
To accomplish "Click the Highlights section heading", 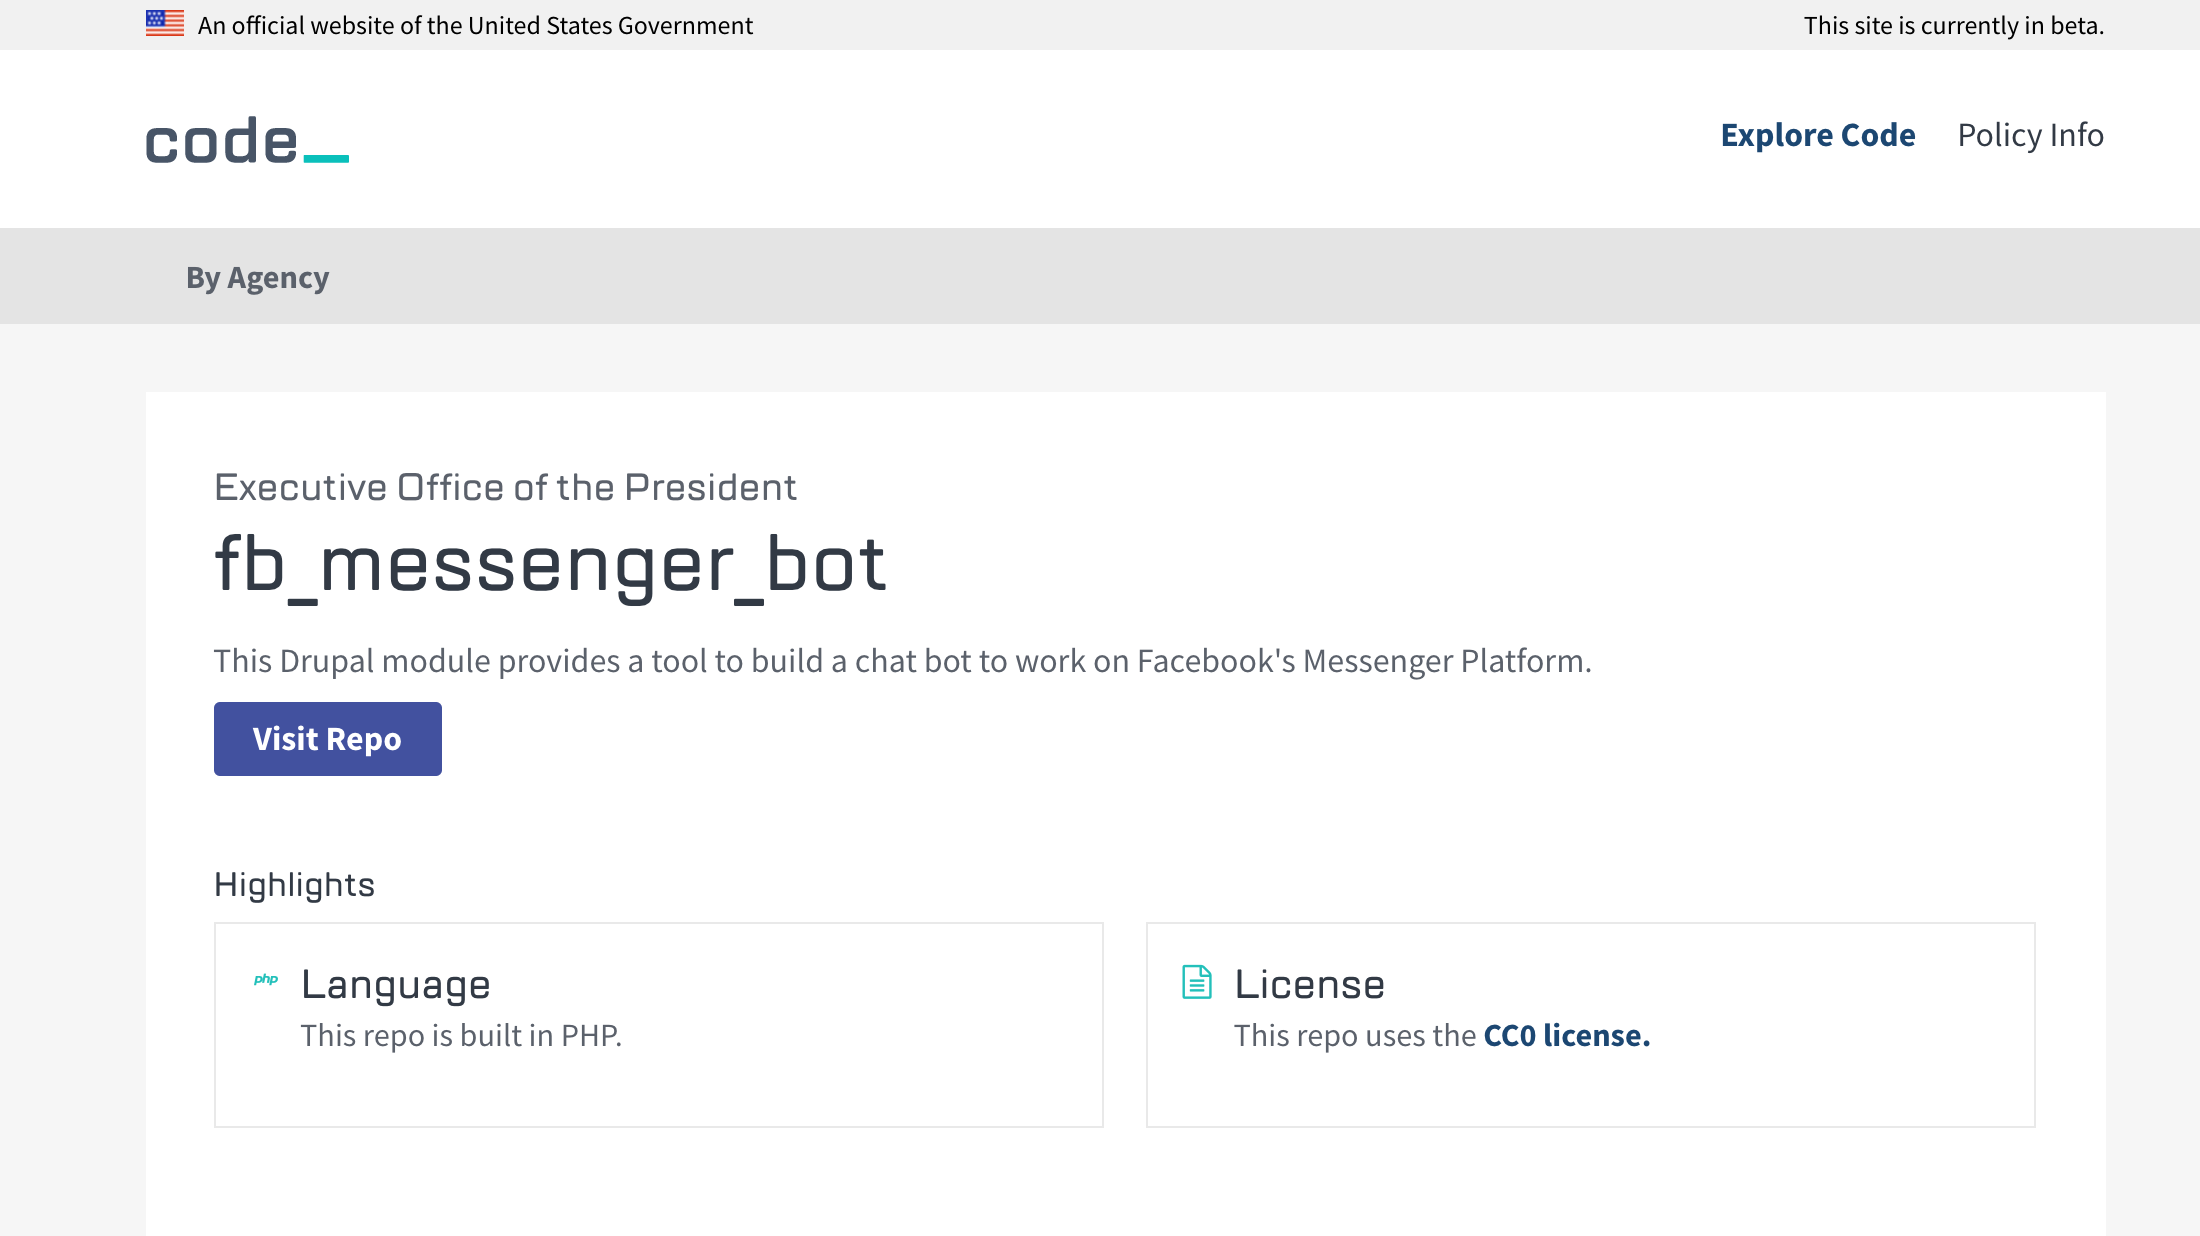I will 294,883.
